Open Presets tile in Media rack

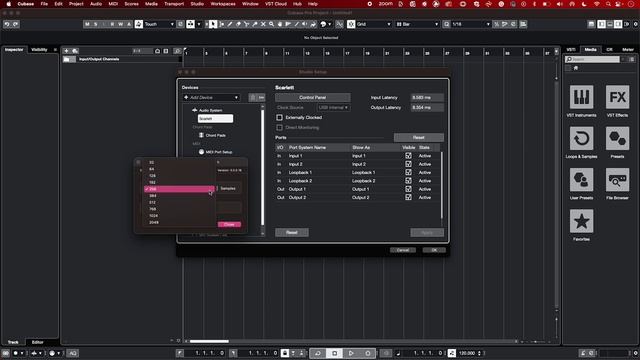[617, 138]
